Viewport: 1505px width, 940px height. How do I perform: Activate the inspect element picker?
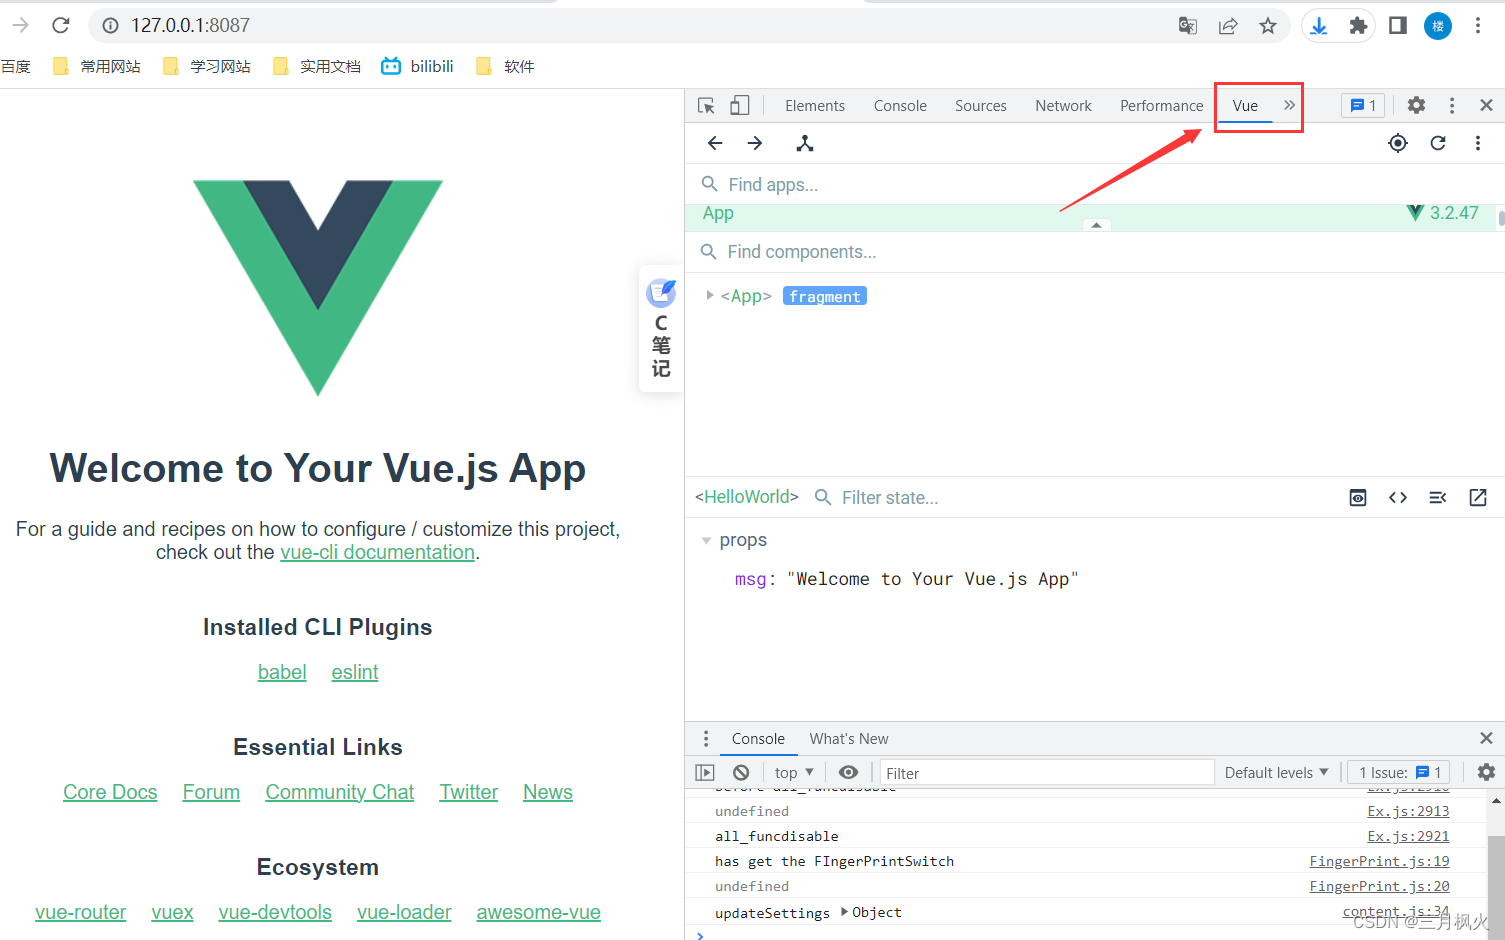pos(706,105)
